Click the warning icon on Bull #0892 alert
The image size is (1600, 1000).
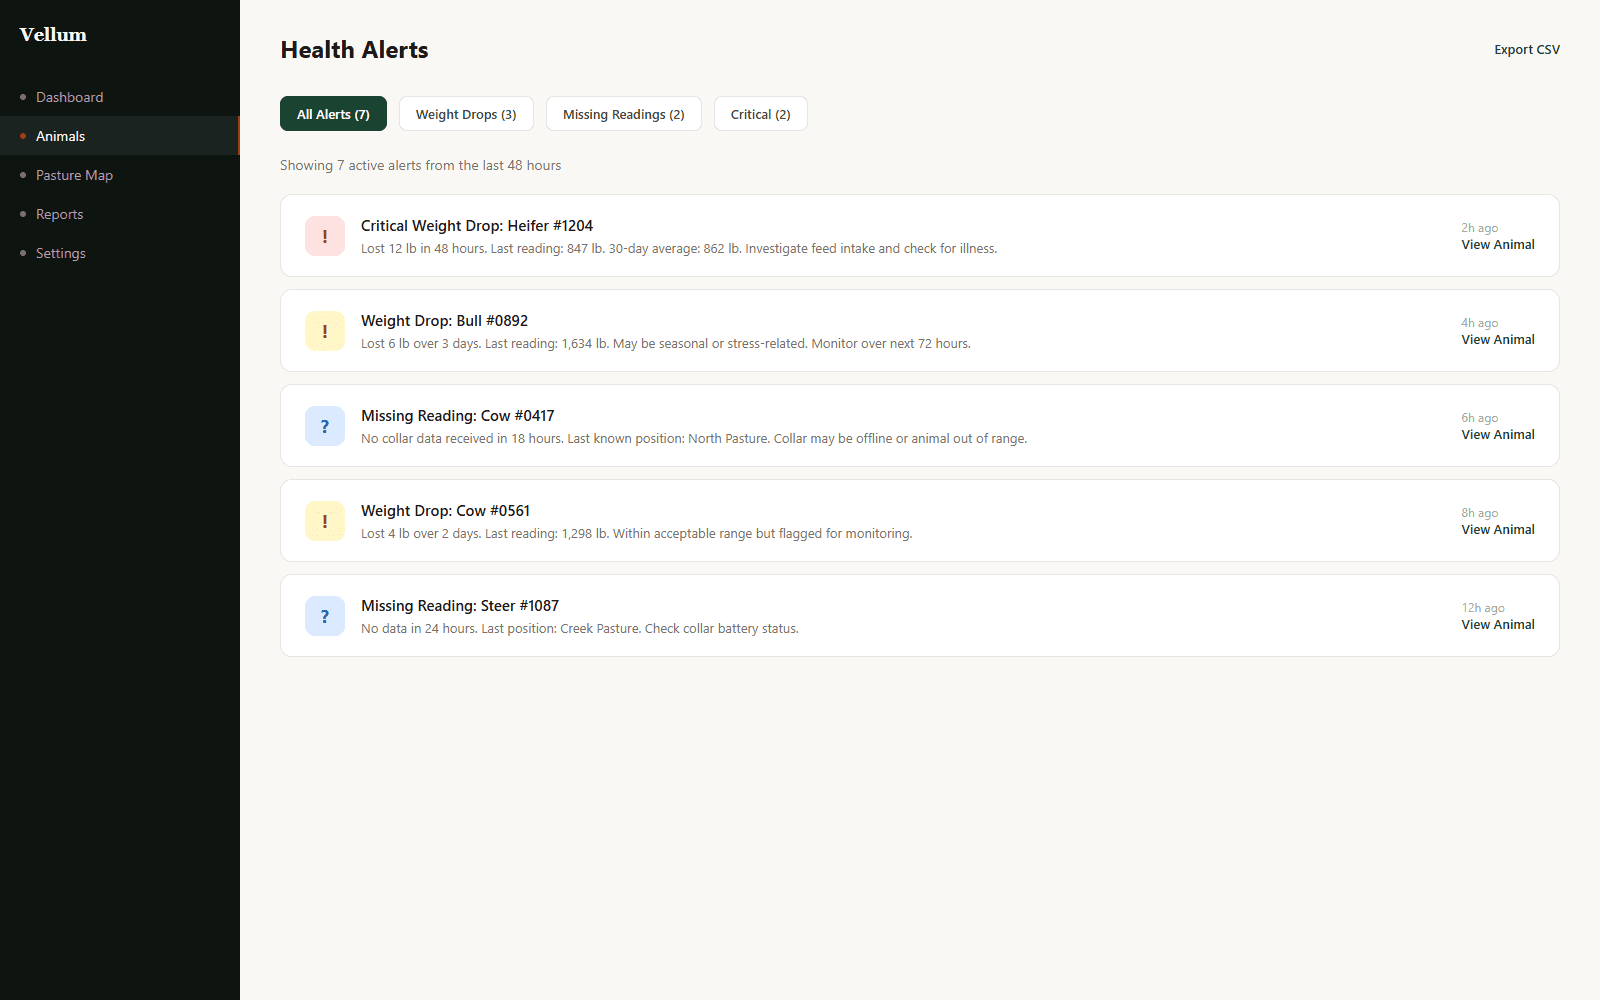point(324,331)
